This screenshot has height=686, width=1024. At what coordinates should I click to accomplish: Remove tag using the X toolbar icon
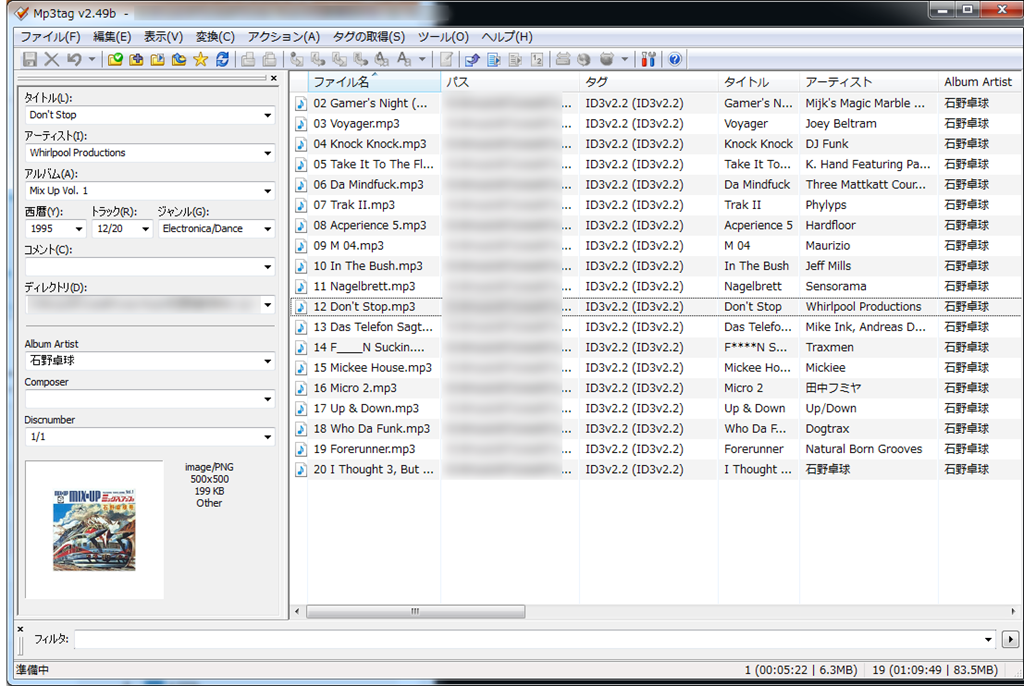point(52,59)
